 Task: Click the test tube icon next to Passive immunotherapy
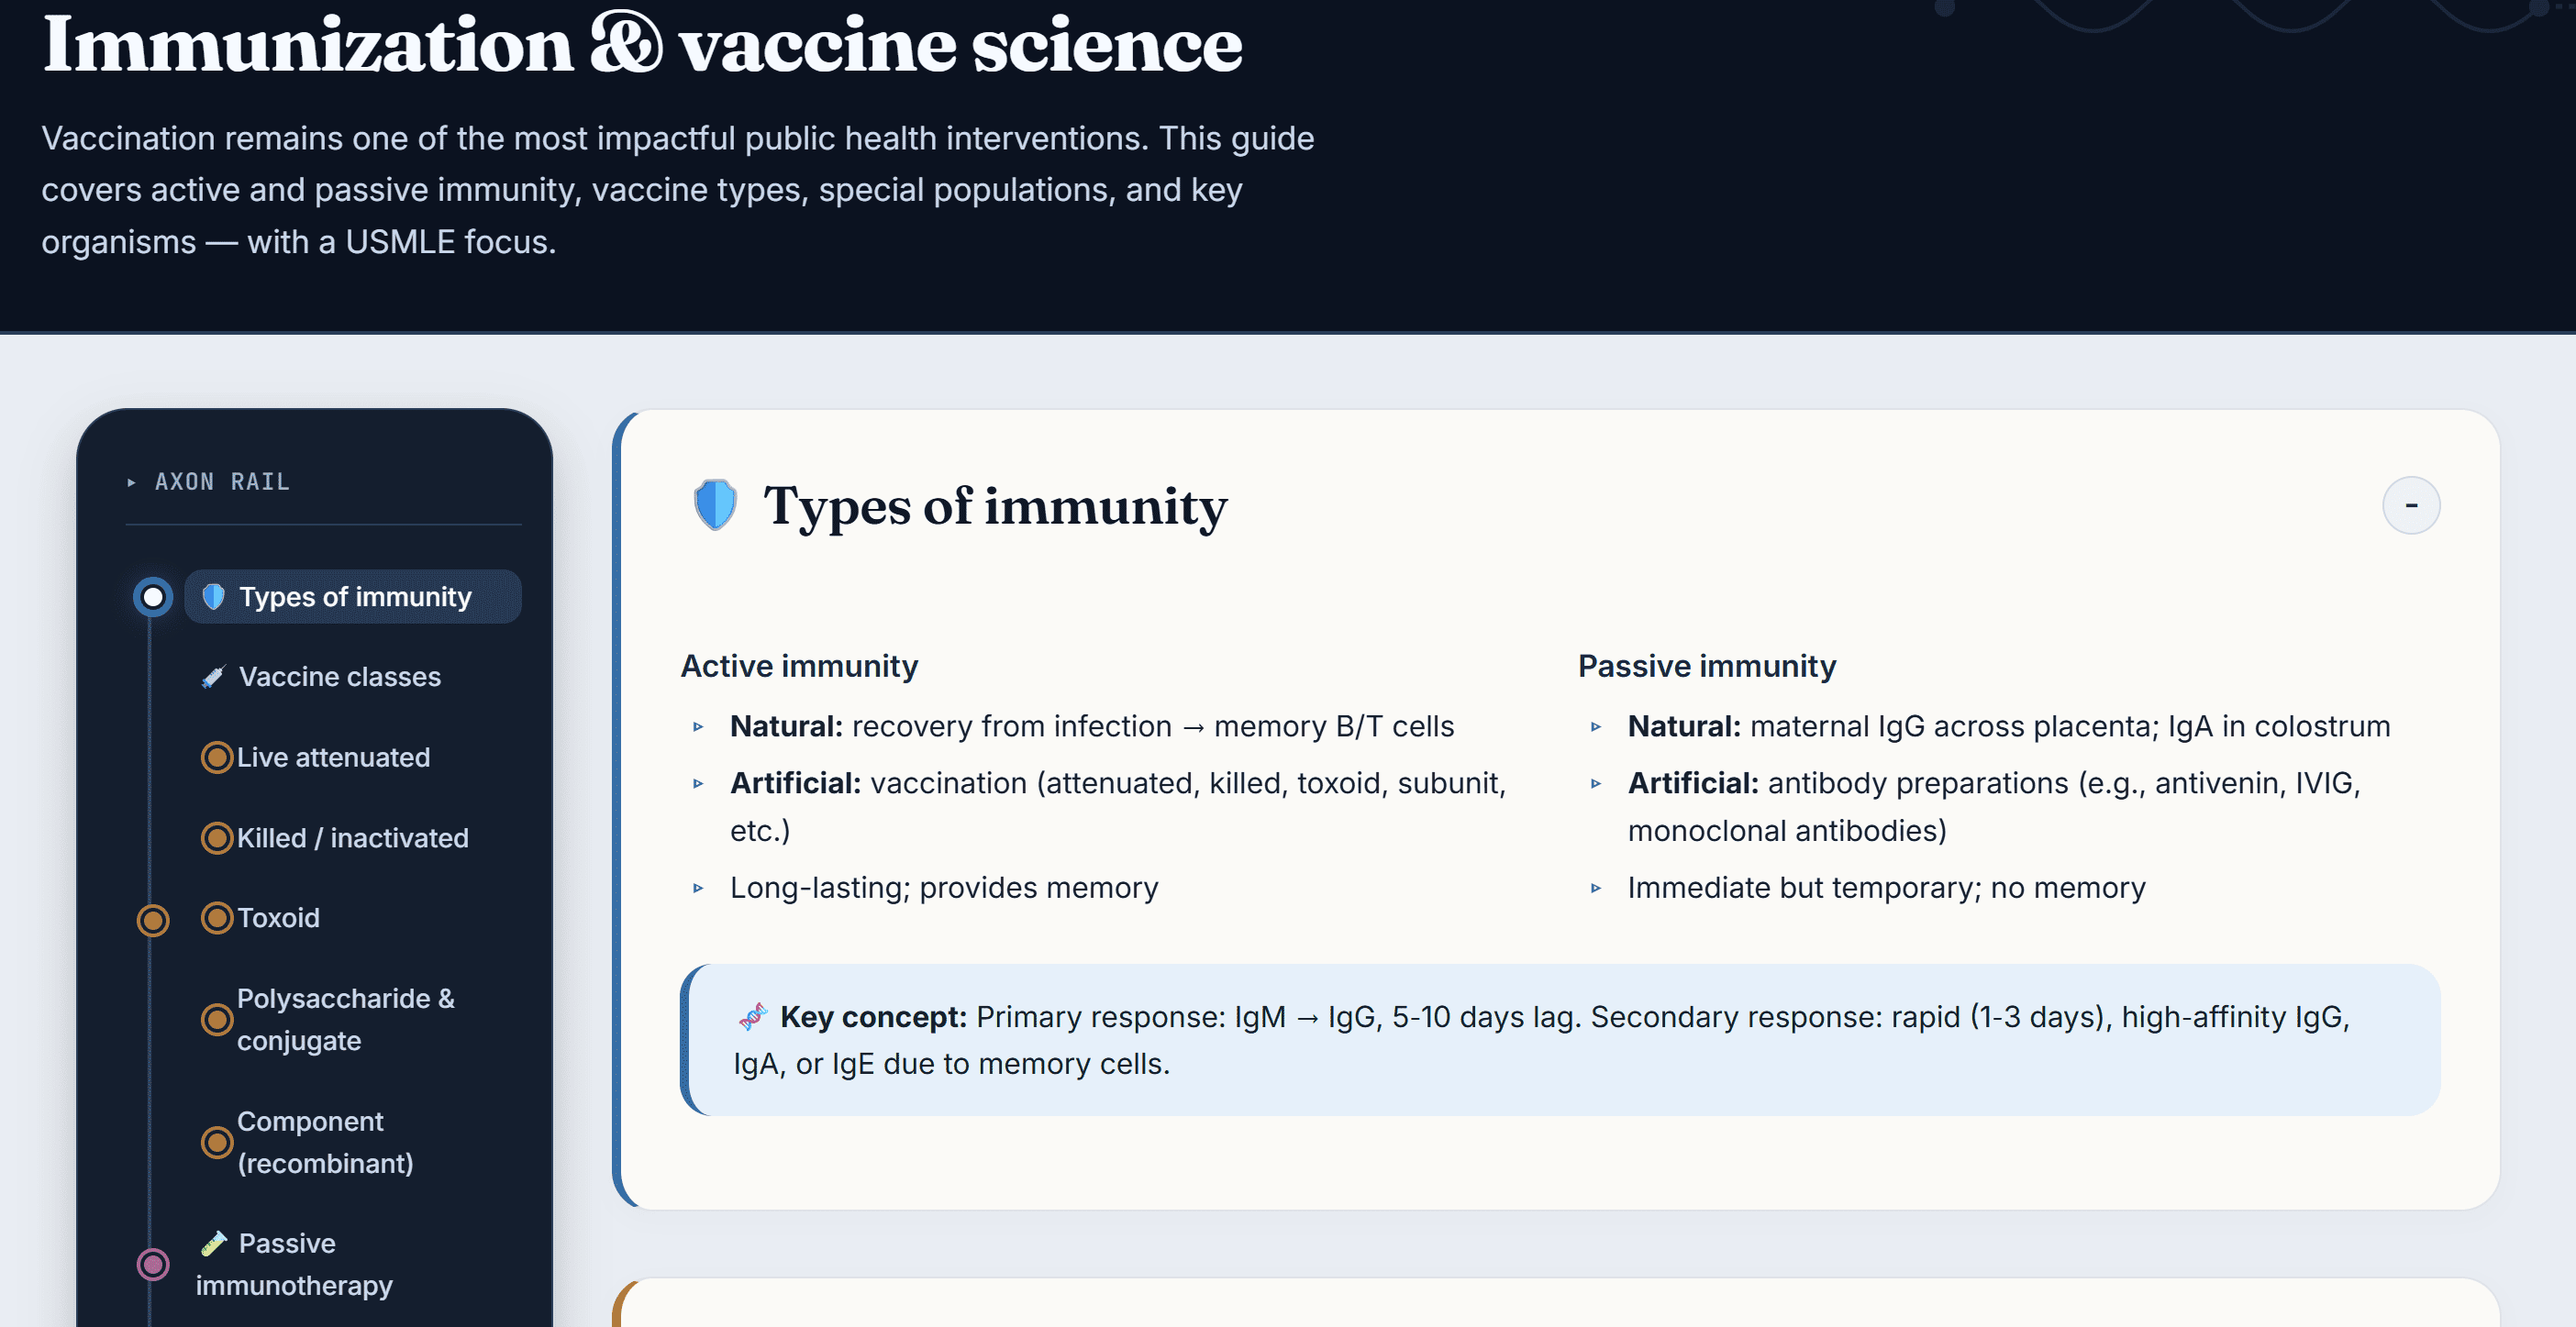[213, 1243]
